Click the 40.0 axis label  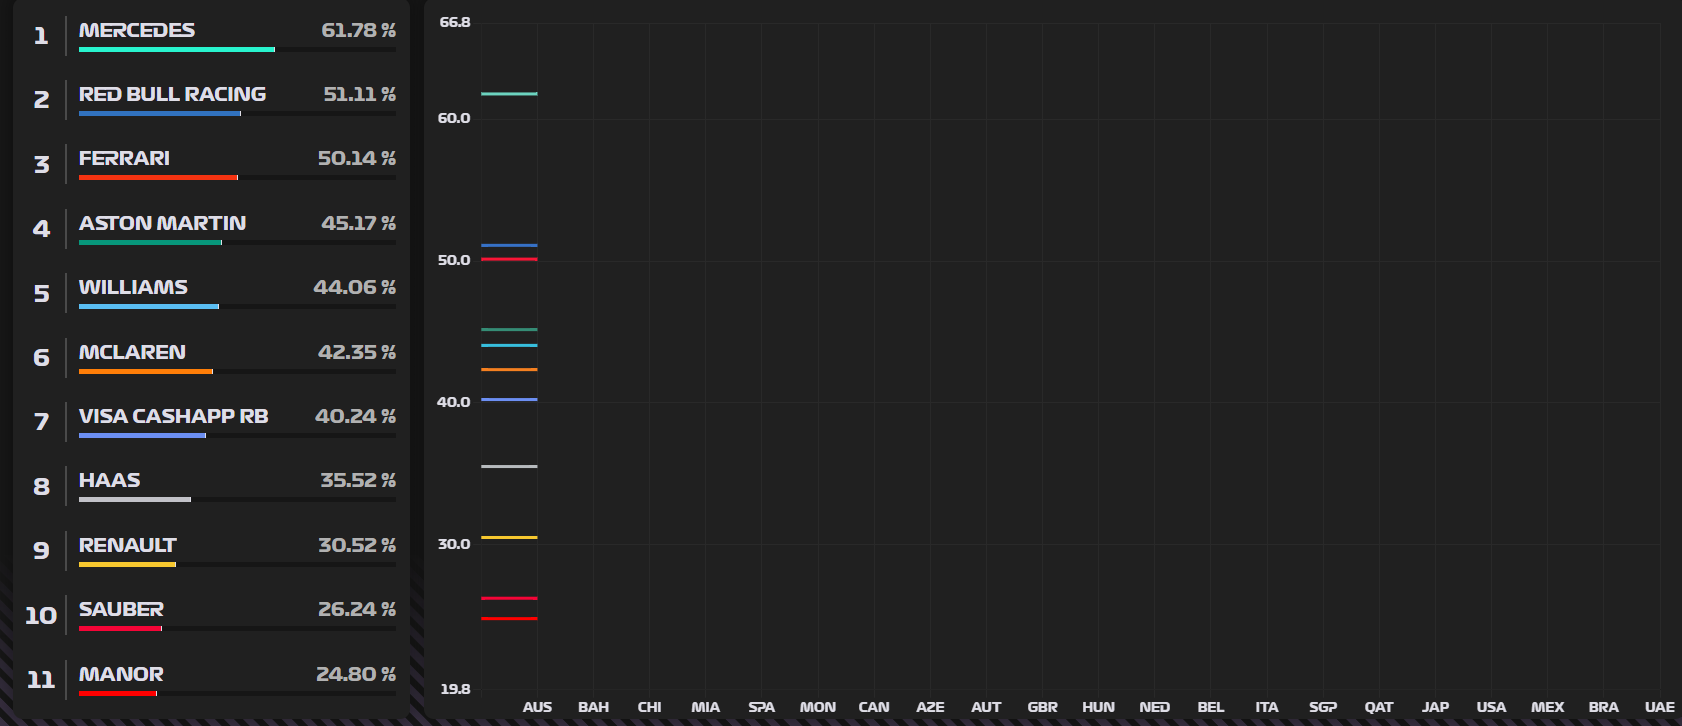(x=453, y=402)
